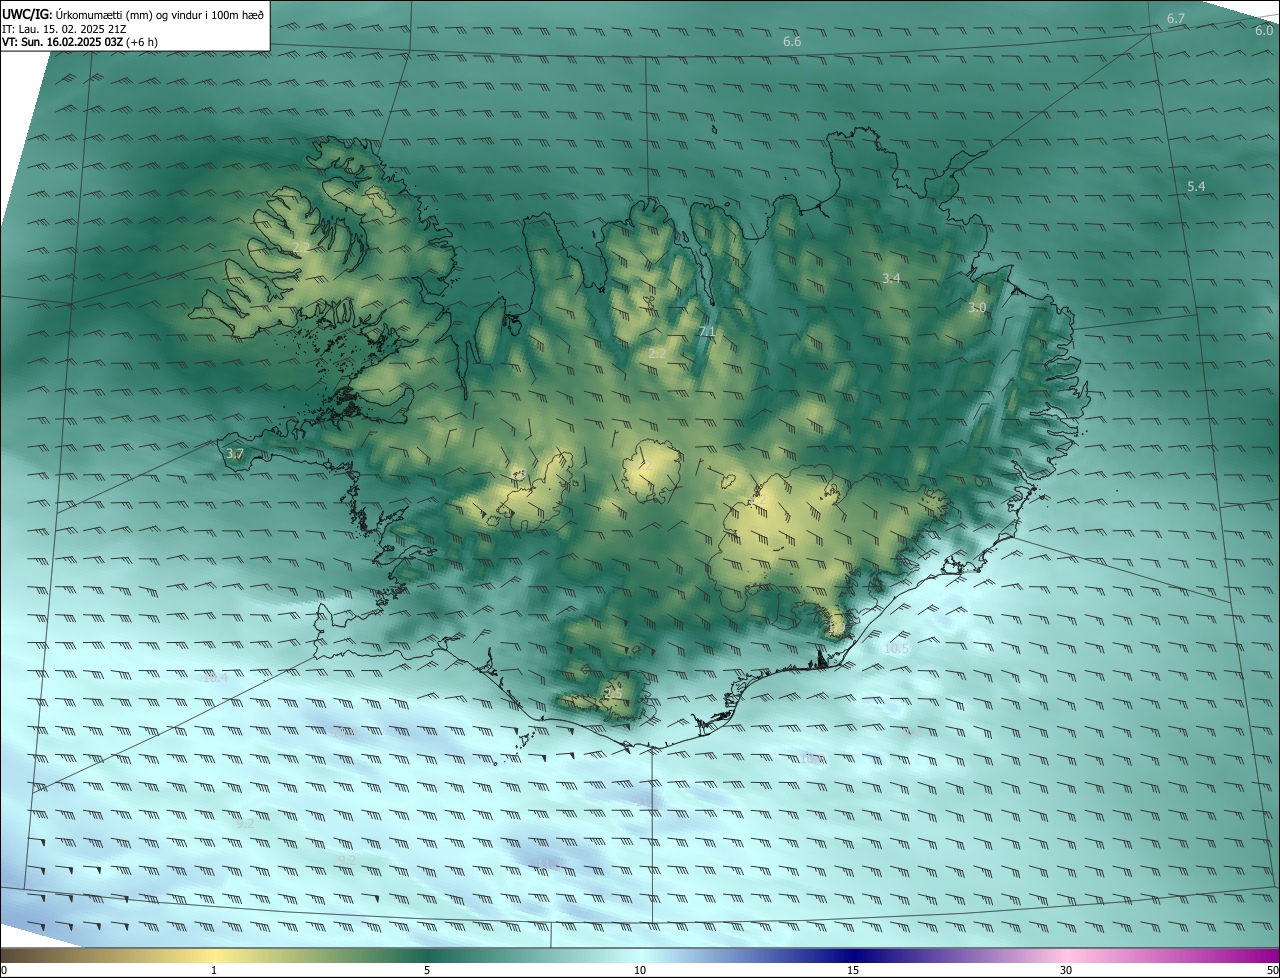Click the 'VT: Sun. 16.02.2025 03Z (+6 h)' line
The height and width of the screenshot is (978, 1280).
click(80, 43)
